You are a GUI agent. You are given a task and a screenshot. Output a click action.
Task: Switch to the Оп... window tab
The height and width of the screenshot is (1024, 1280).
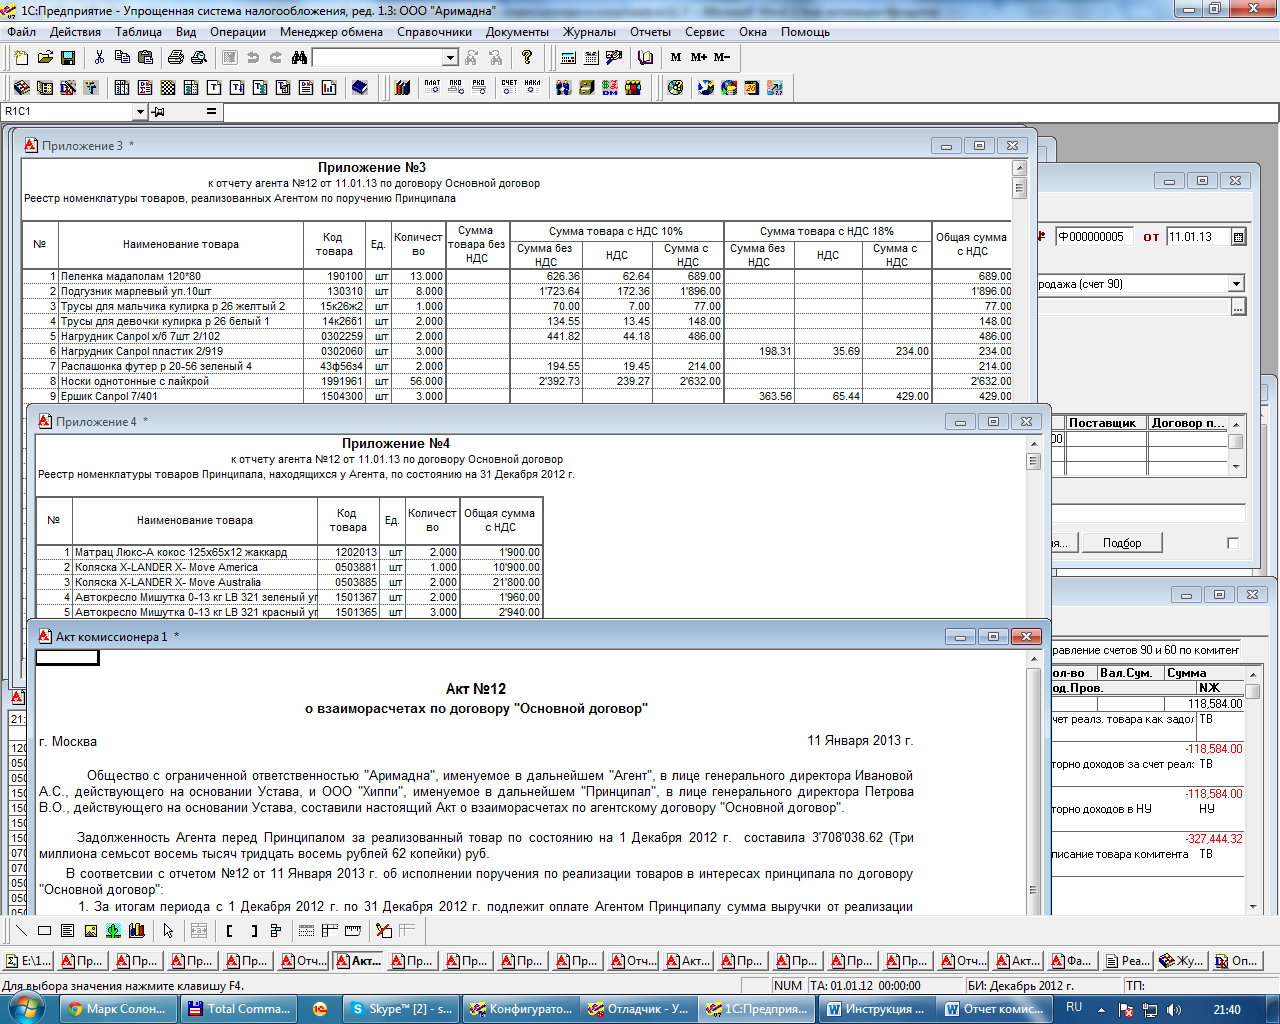[x=1237, y=961]
